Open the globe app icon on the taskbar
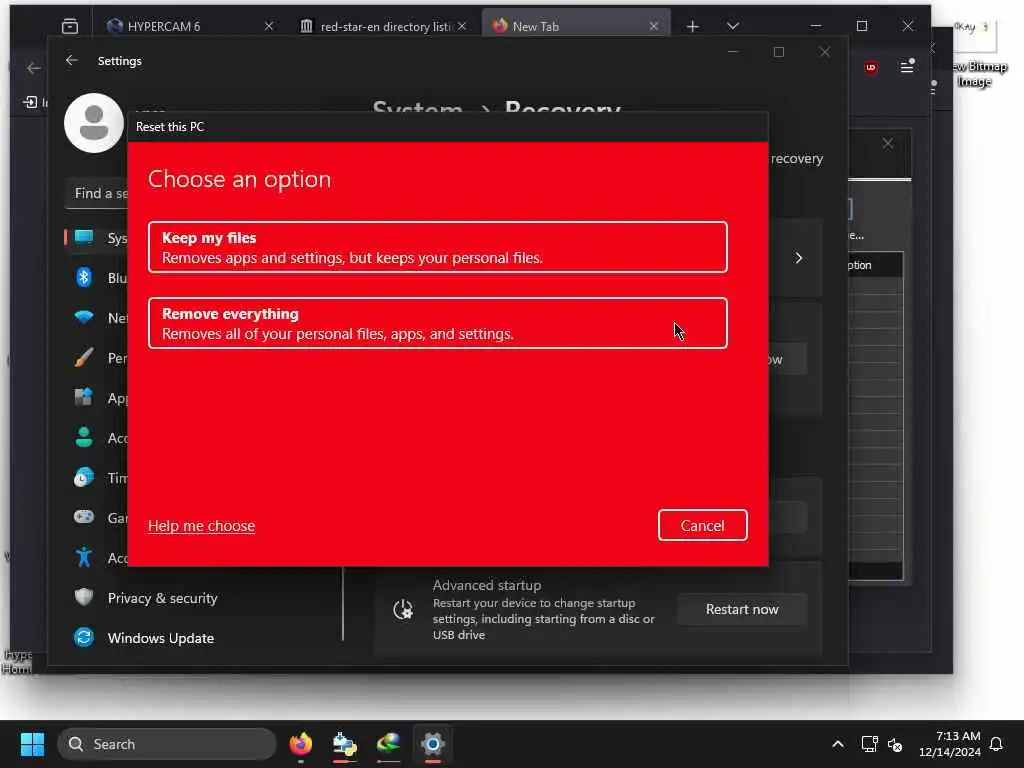The width and height of the screenshot is (1024, 768). point(389,744)
